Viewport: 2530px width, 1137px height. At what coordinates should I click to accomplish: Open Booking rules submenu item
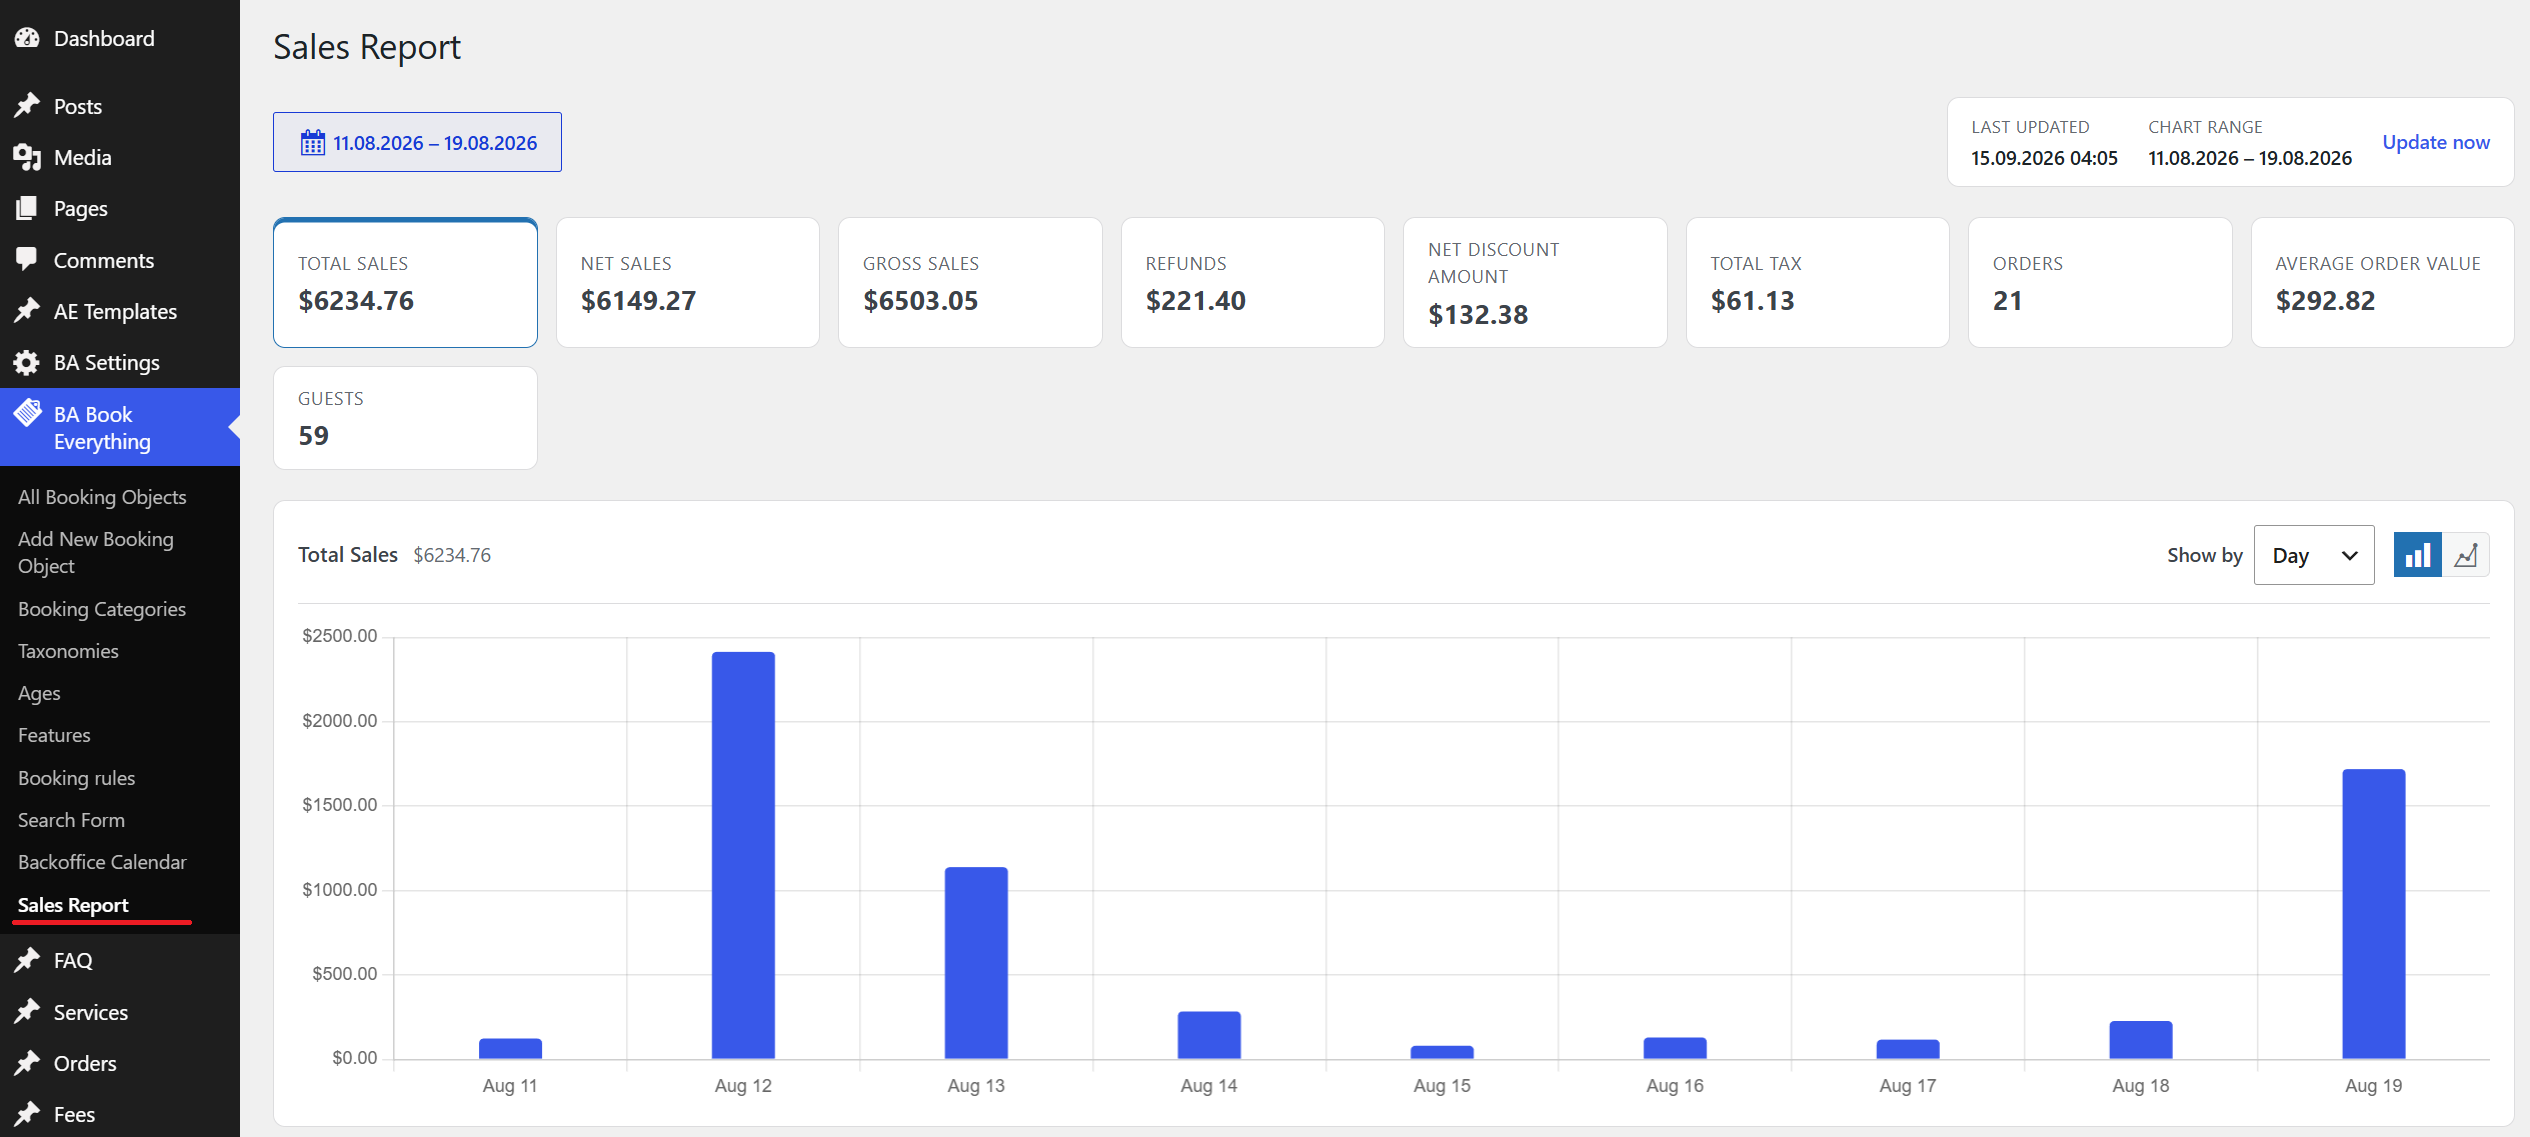[x=76, y=778]
